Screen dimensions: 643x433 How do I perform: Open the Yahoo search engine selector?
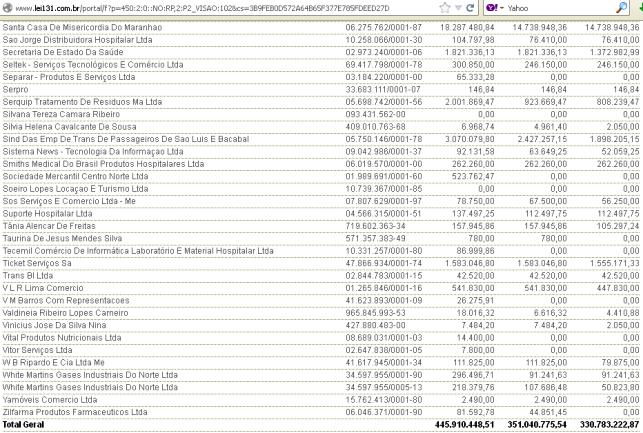(495, 8)
